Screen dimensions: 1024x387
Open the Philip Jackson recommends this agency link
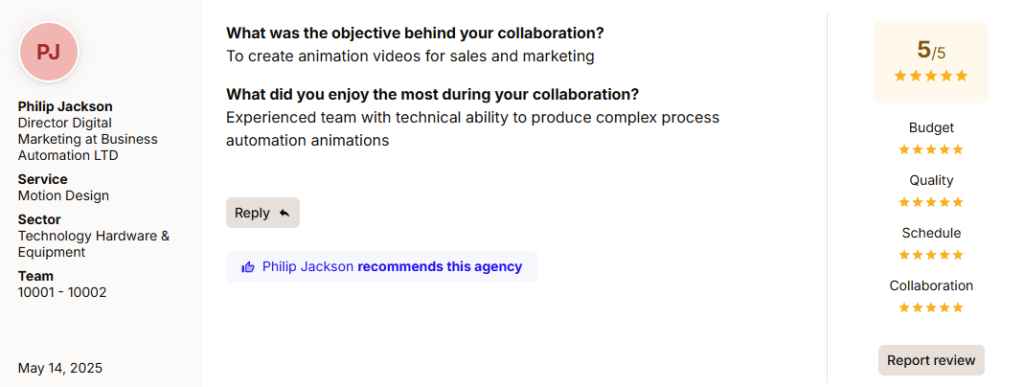click(382, 267)
